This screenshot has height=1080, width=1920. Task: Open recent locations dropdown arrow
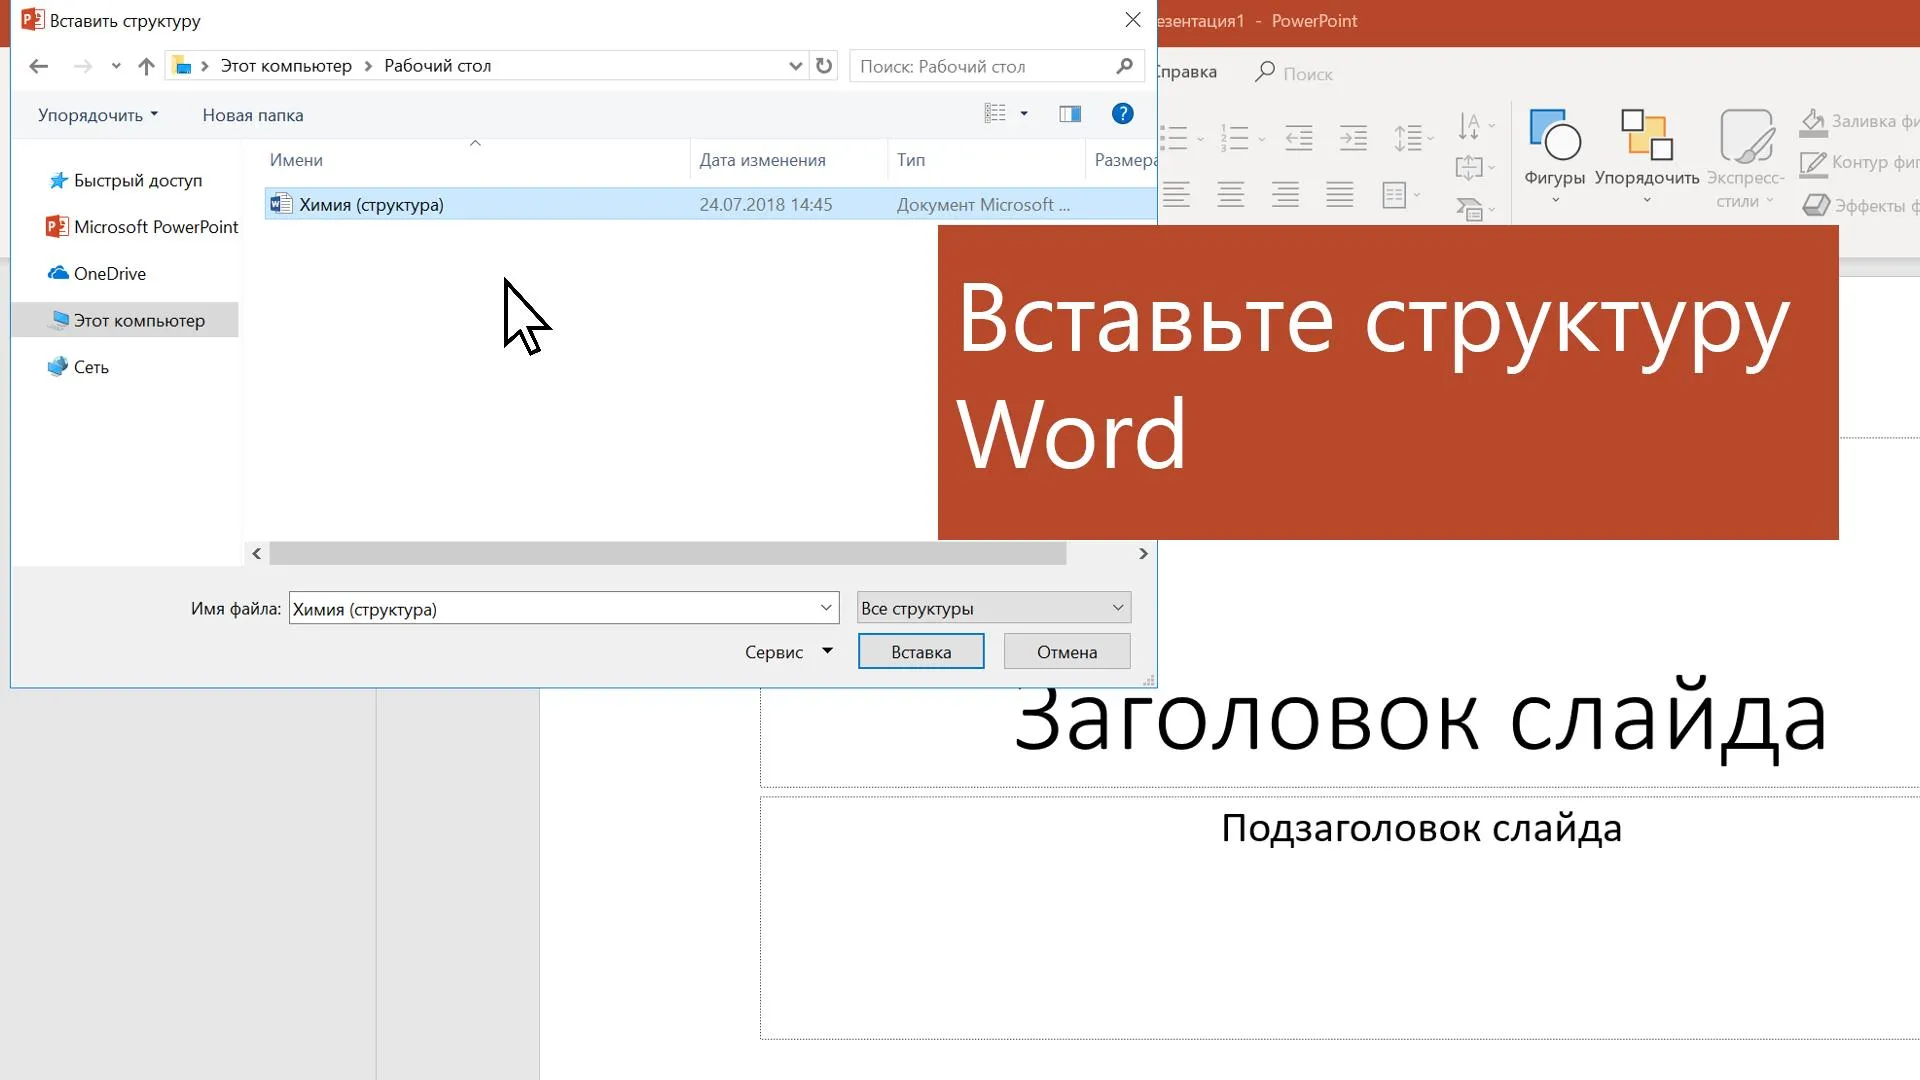pos(116,66)
